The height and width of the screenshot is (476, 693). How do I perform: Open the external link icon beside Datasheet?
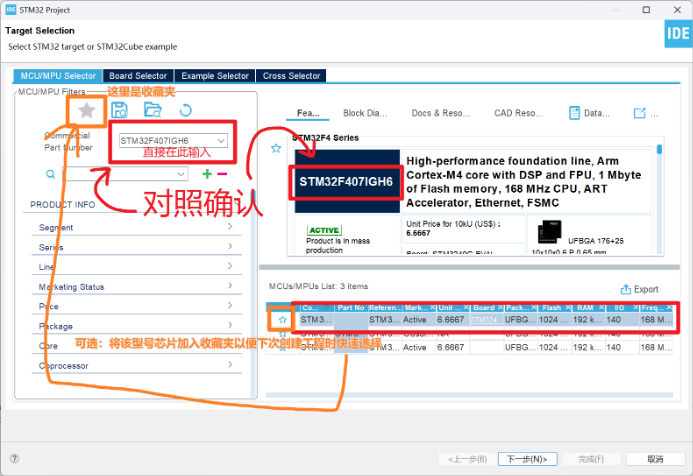tap(640, 113)
